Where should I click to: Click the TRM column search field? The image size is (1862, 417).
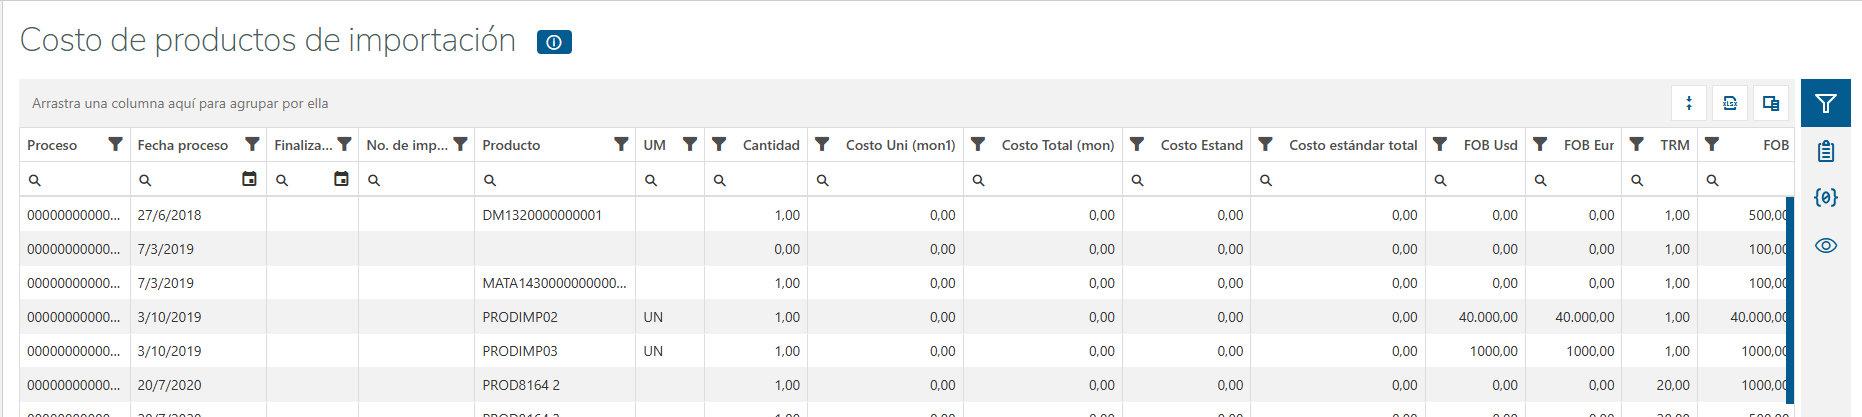pyautogui.click(x=1665, y=180)
